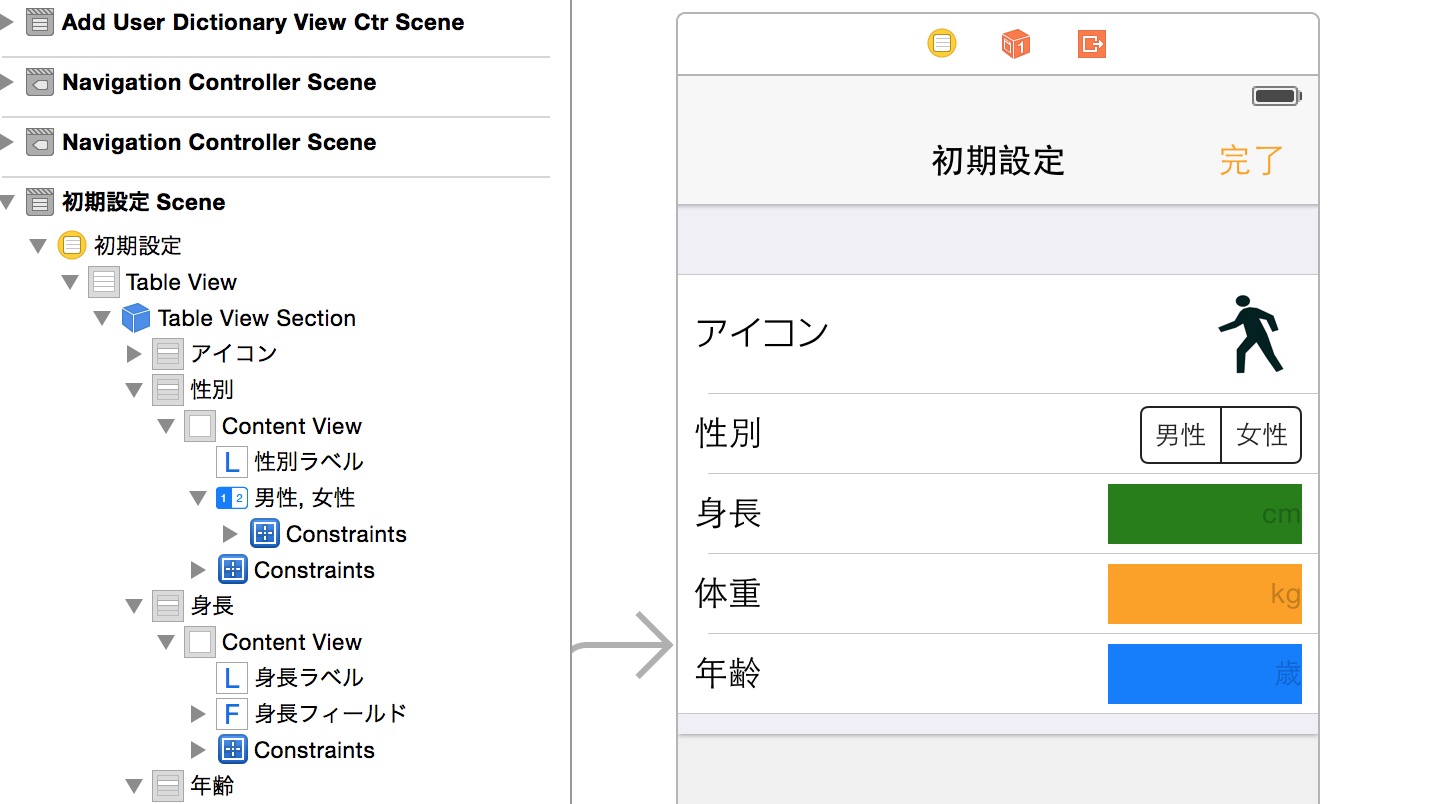The width and height of the screenshot is (1456, 804).
Task: Click the Content View icon under 身長
Action: [200, 642]
